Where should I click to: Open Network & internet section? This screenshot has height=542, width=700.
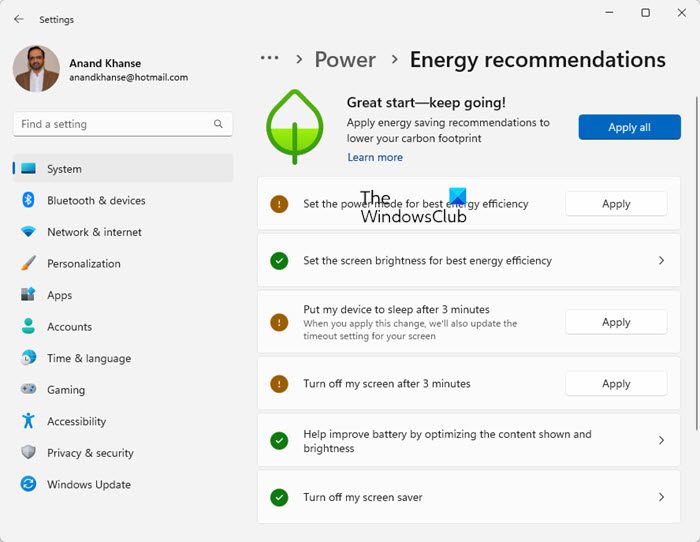pyautogui.click(x=94, y=232)
